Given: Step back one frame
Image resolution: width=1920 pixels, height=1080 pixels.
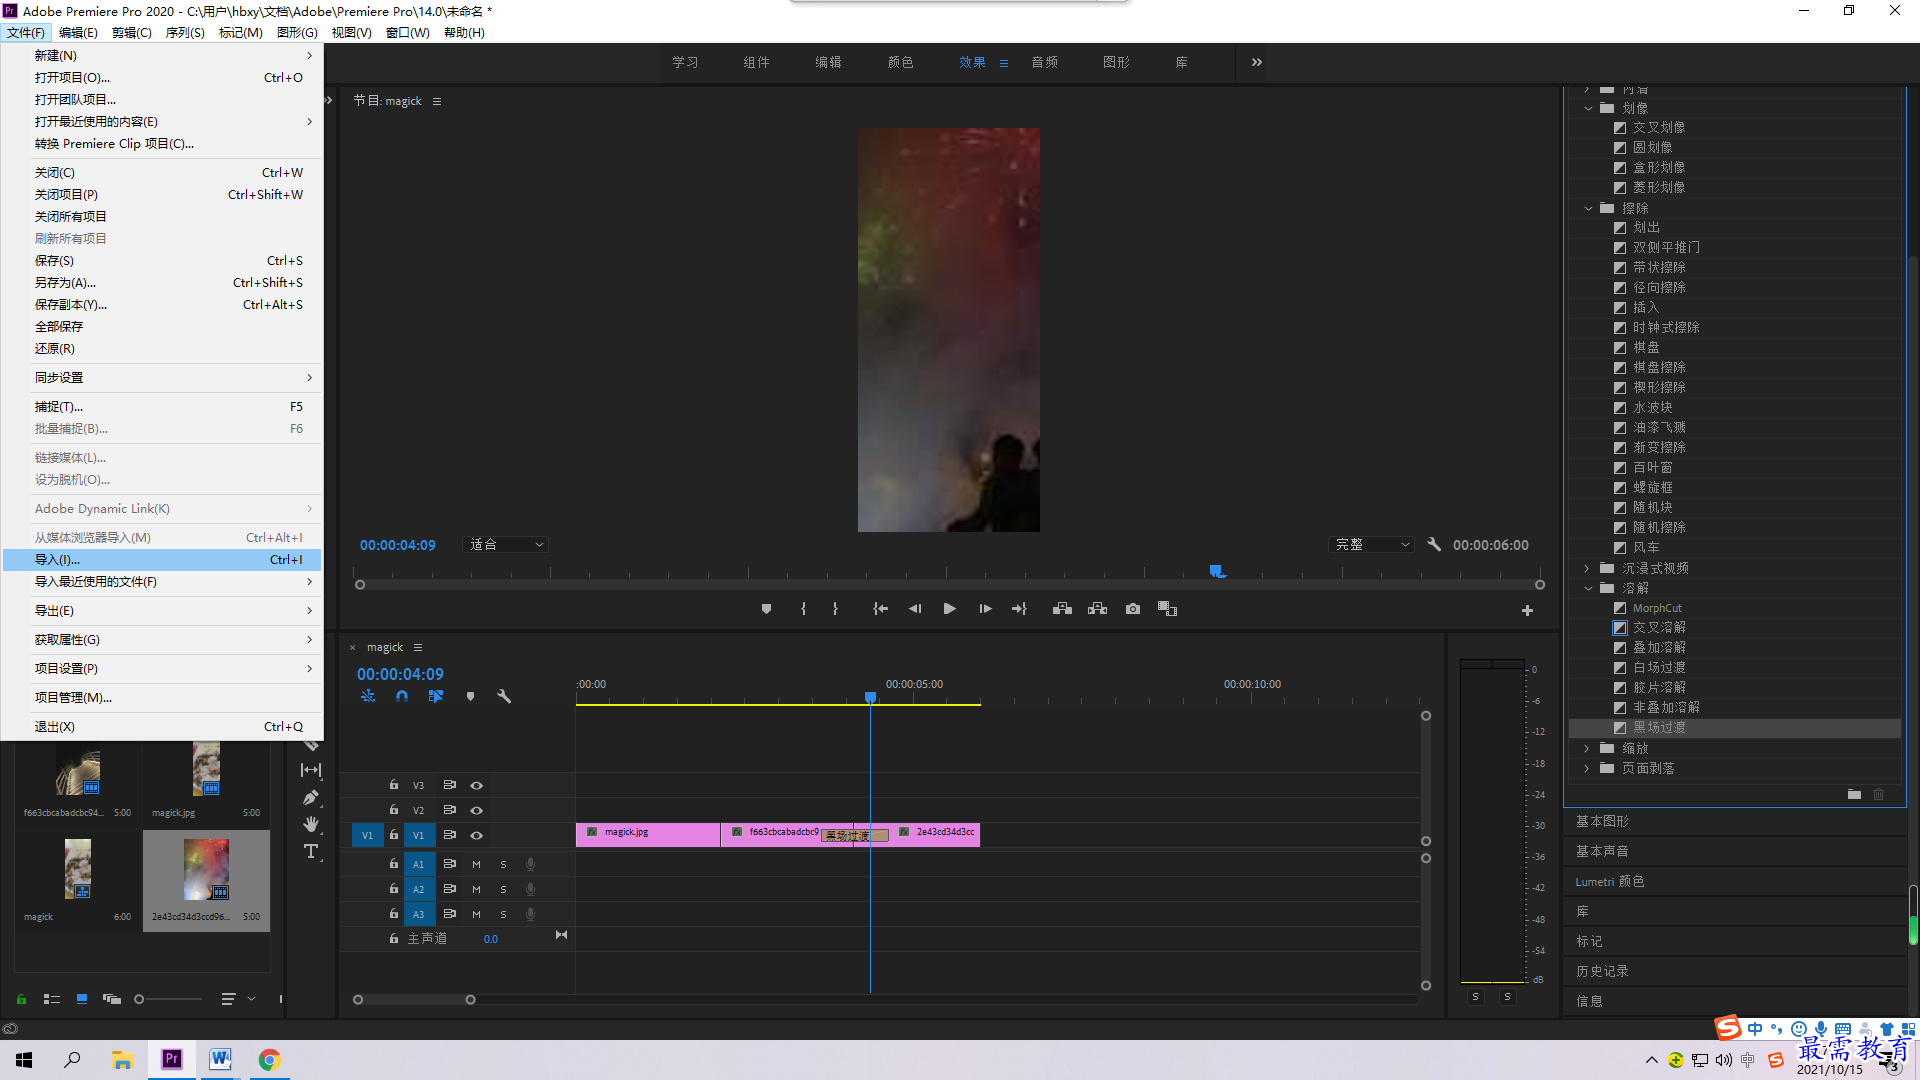Looking at the screenshot, I should pos(914,609).
